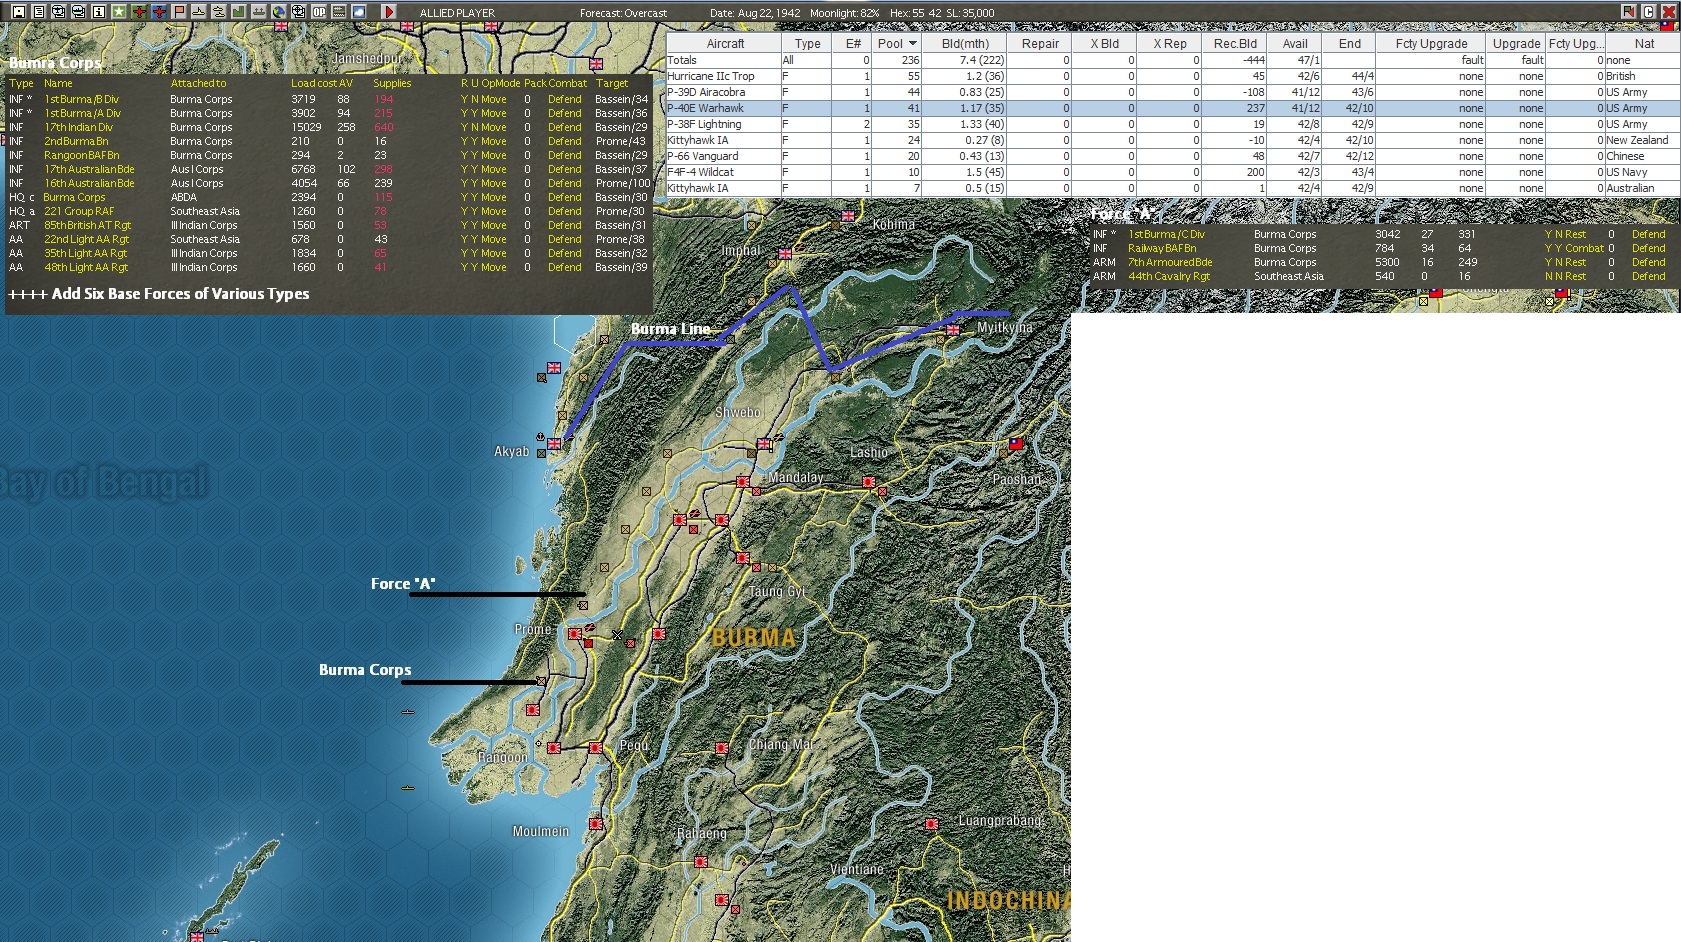Open the Burma Corps HQ unit row

[x=74, y=197]
